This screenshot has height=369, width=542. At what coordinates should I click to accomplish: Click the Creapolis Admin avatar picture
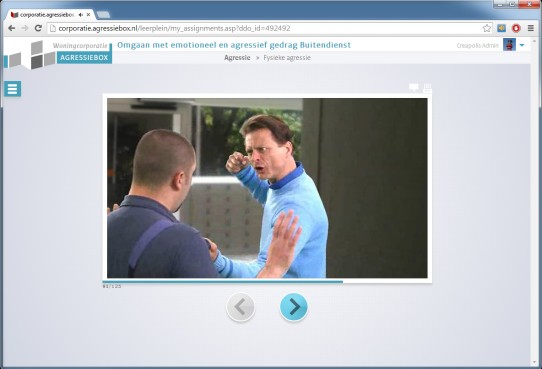point(509,45)
